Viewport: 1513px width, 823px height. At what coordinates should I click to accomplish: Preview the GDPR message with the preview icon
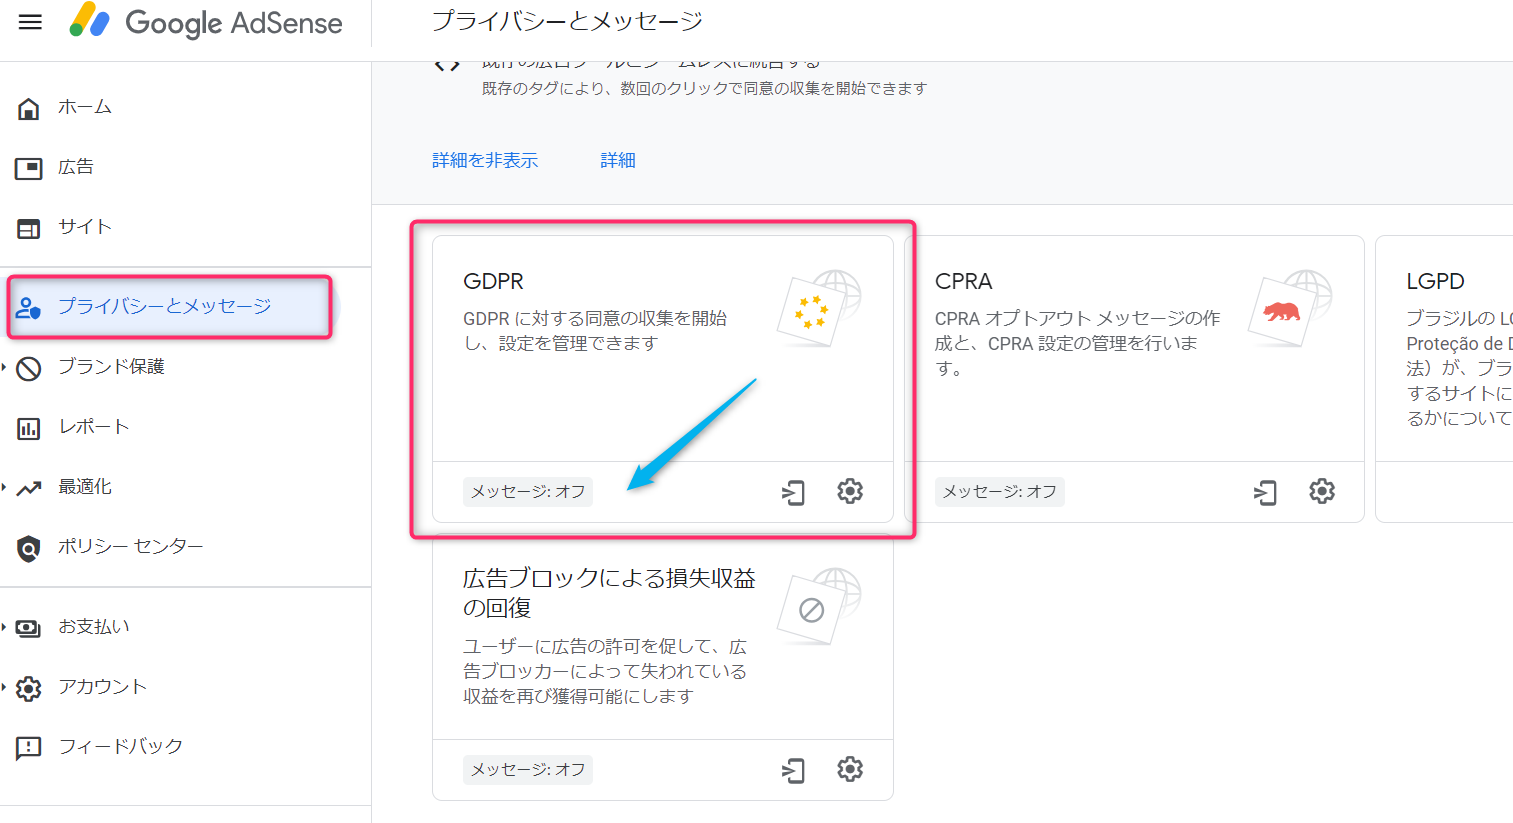pyautogui.click(x=793, y=491)
